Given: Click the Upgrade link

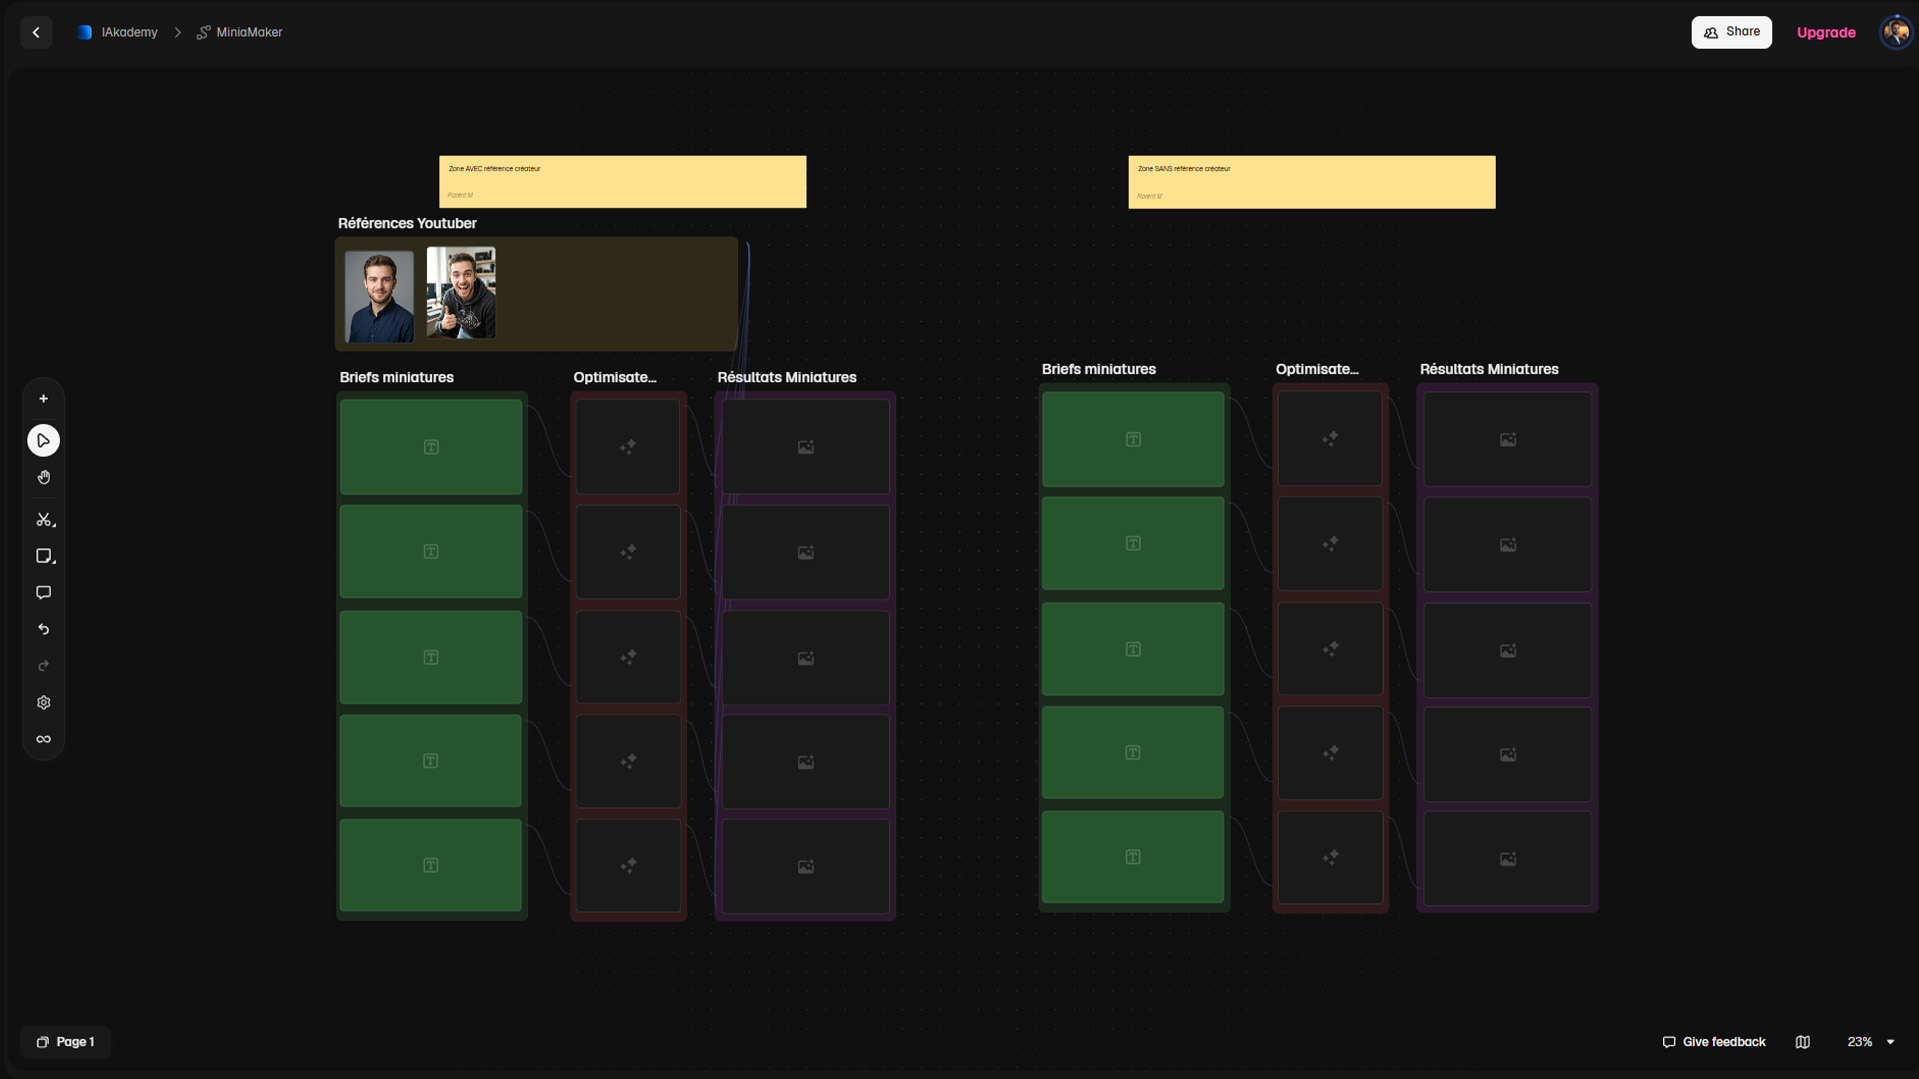Looking at the screenshot, I should [1826, 33].
